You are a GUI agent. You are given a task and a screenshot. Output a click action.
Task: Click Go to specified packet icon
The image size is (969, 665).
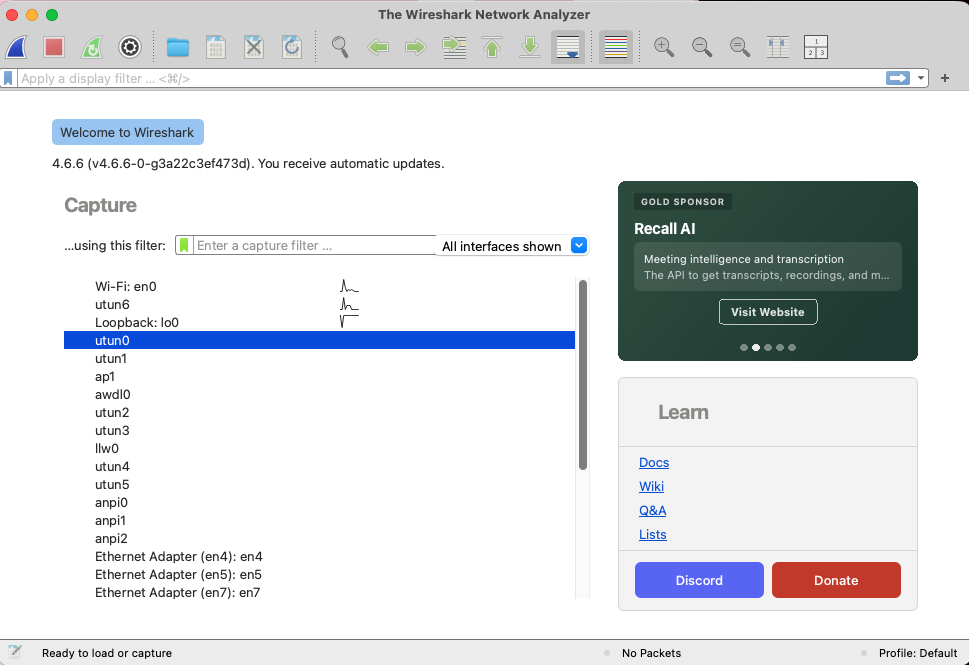point(454,47)
